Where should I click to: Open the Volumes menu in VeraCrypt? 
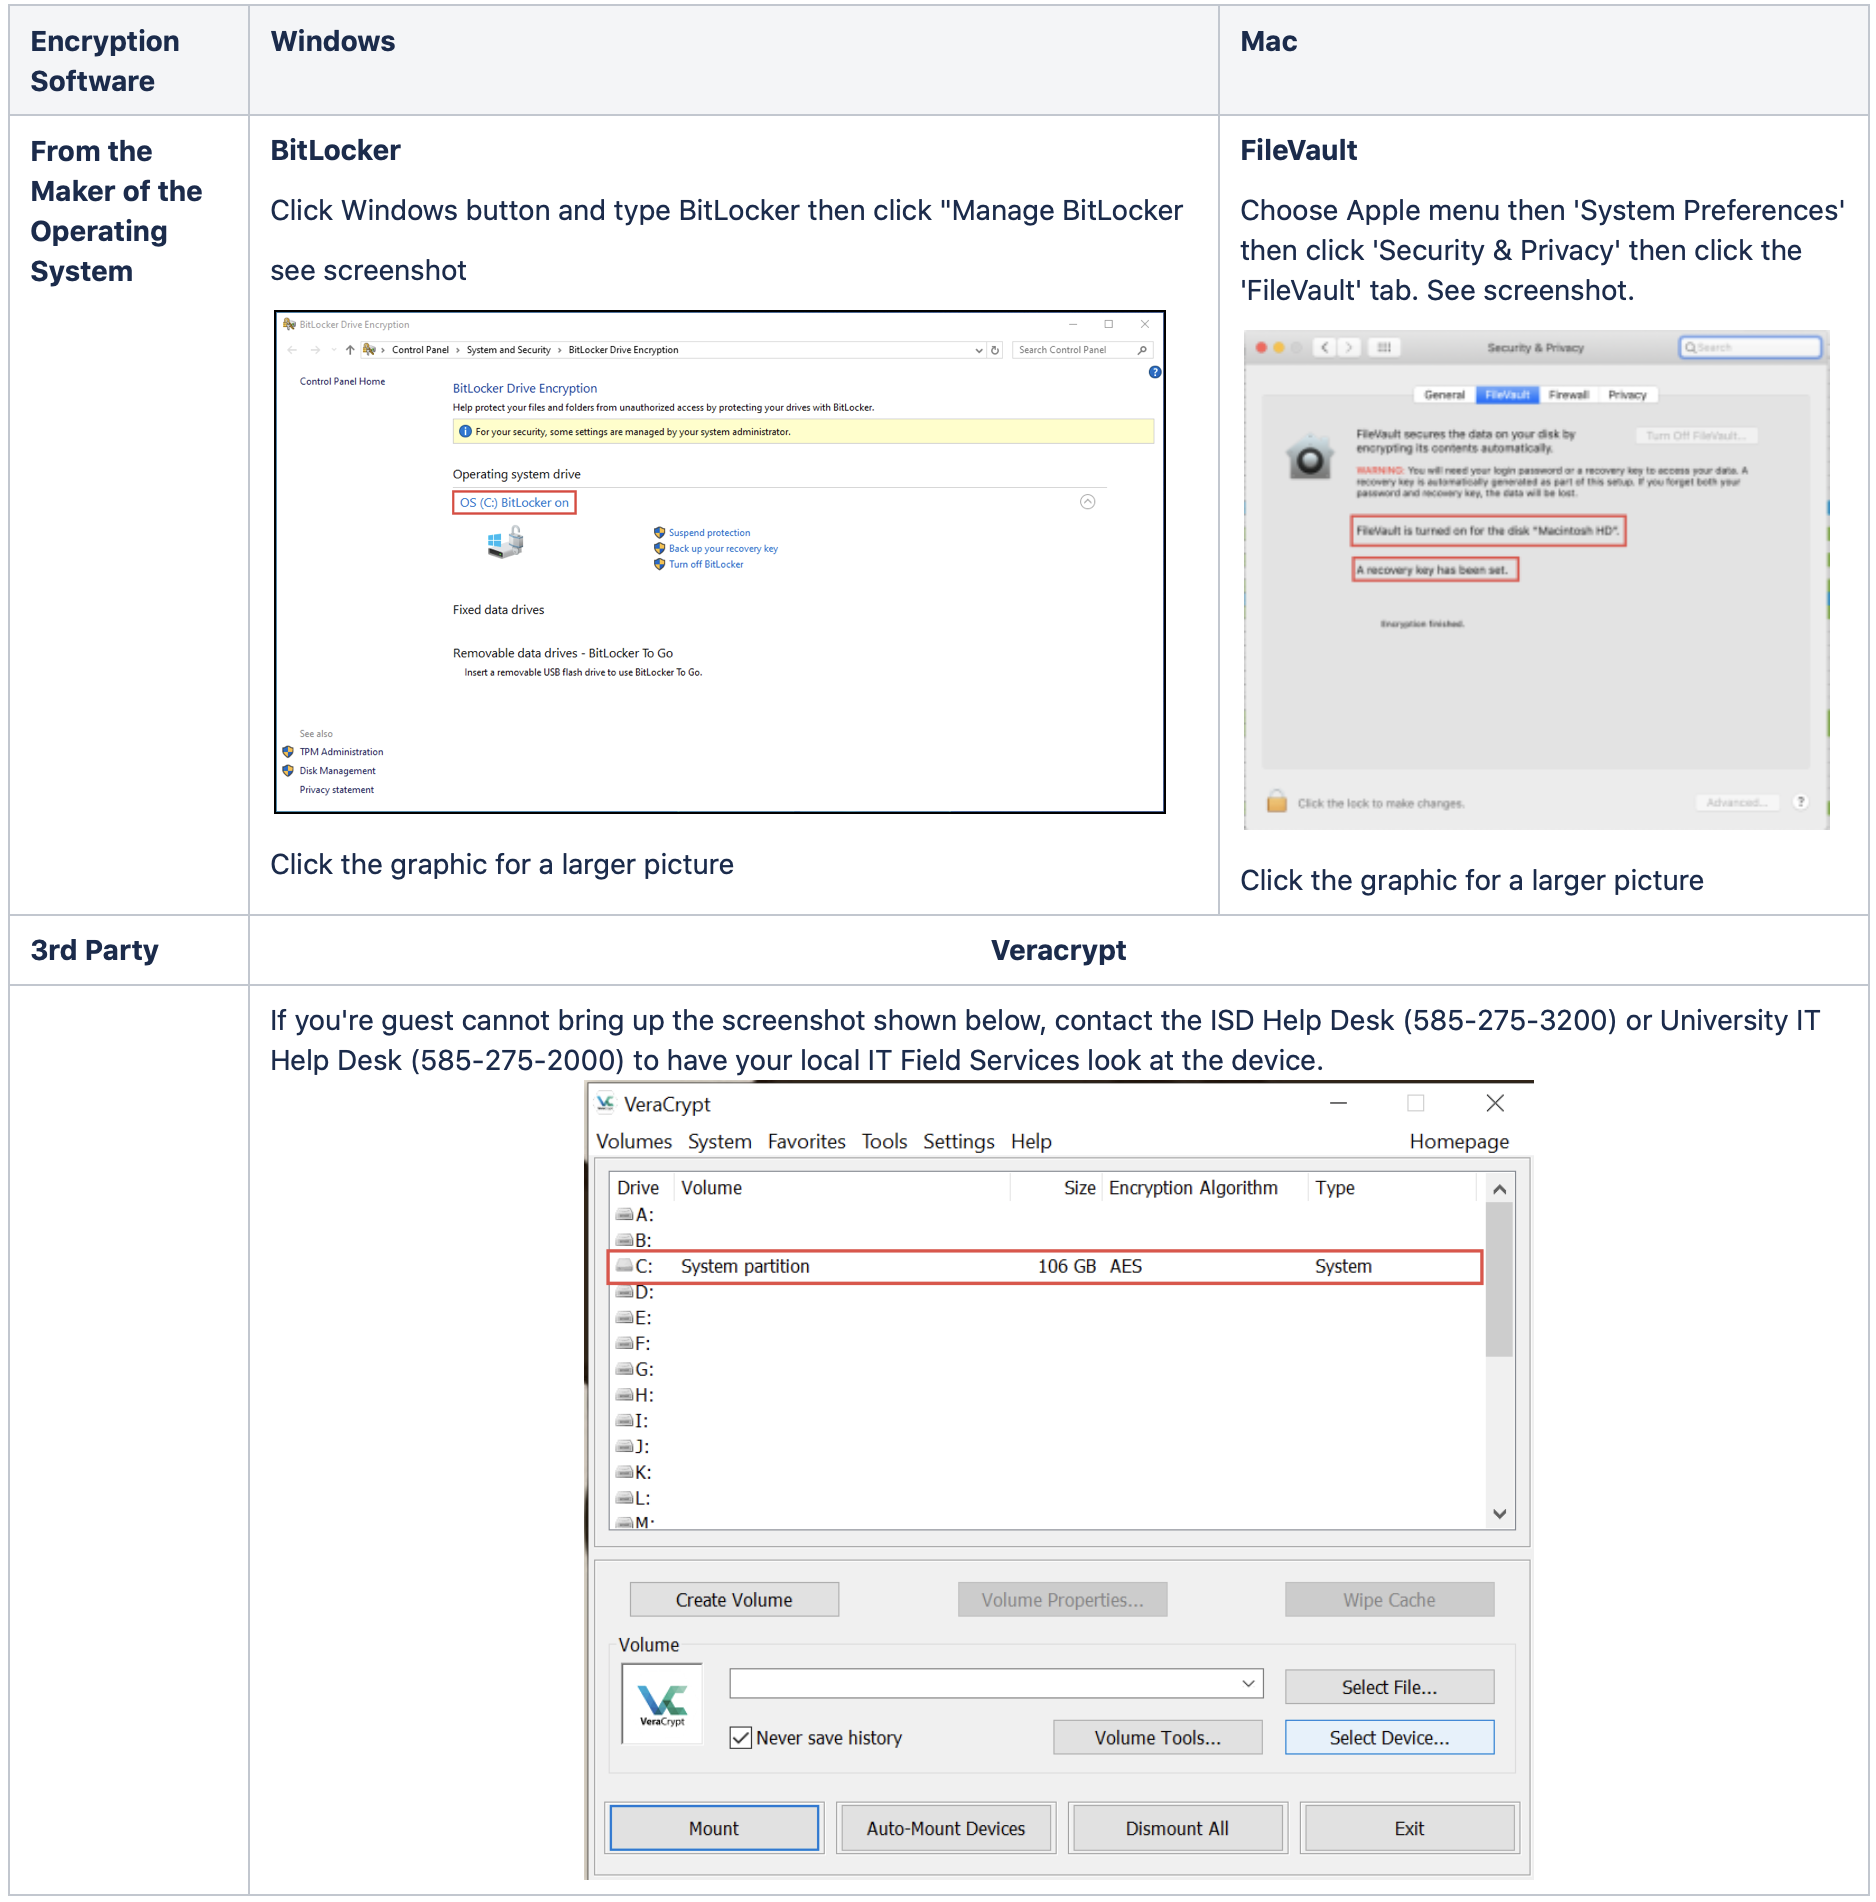click(x=634, y=1142)
